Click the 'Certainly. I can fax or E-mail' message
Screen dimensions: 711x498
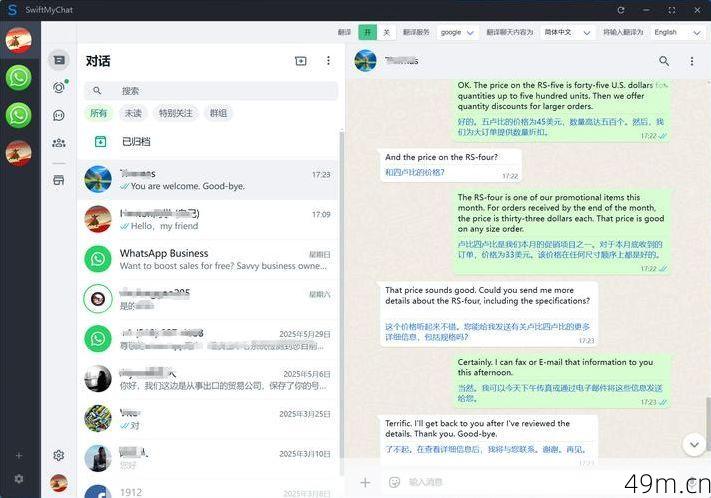(x=561, y=381)
